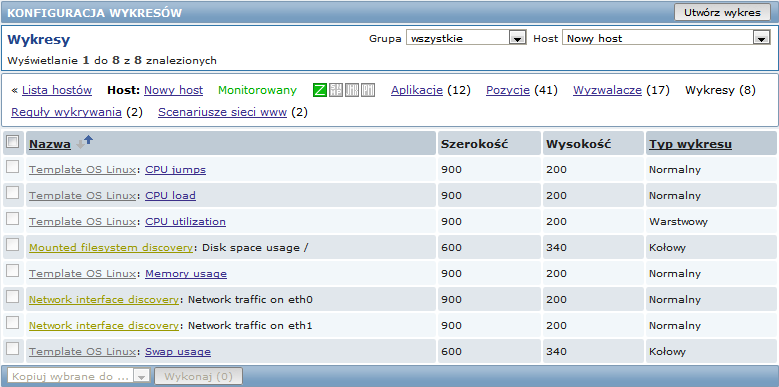Open Reguły wykrywania section

click(66, 113)
